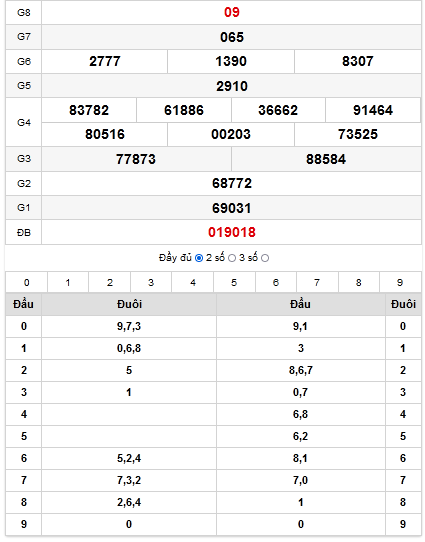Screen dimensions: 425x542
Task: Filter results by digit 8
Action: 359,282
